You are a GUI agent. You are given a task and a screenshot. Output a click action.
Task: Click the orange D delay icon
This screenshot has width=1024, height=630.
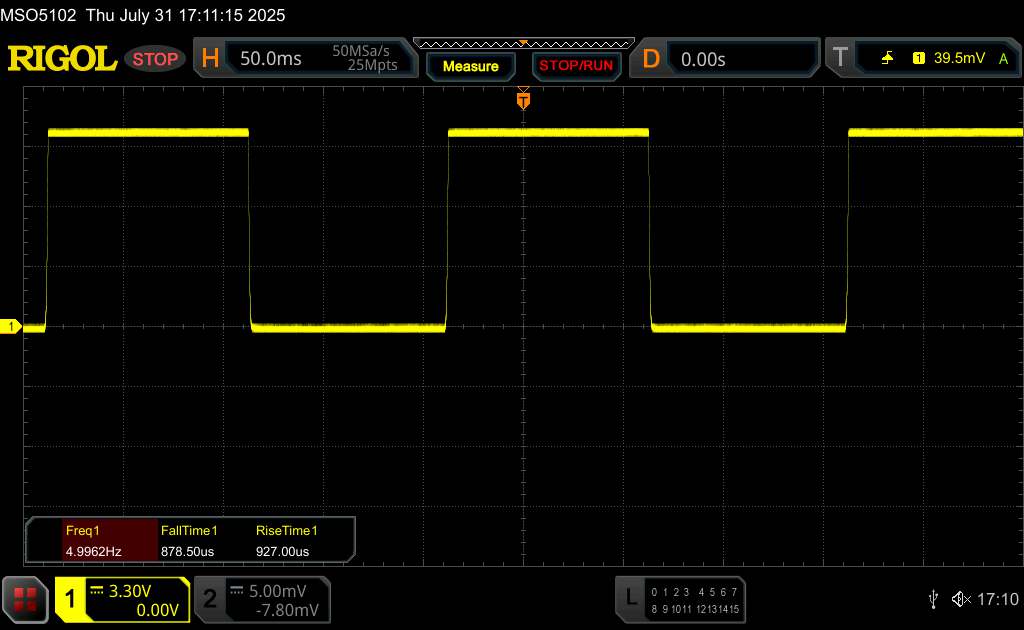tap(651, 59)
